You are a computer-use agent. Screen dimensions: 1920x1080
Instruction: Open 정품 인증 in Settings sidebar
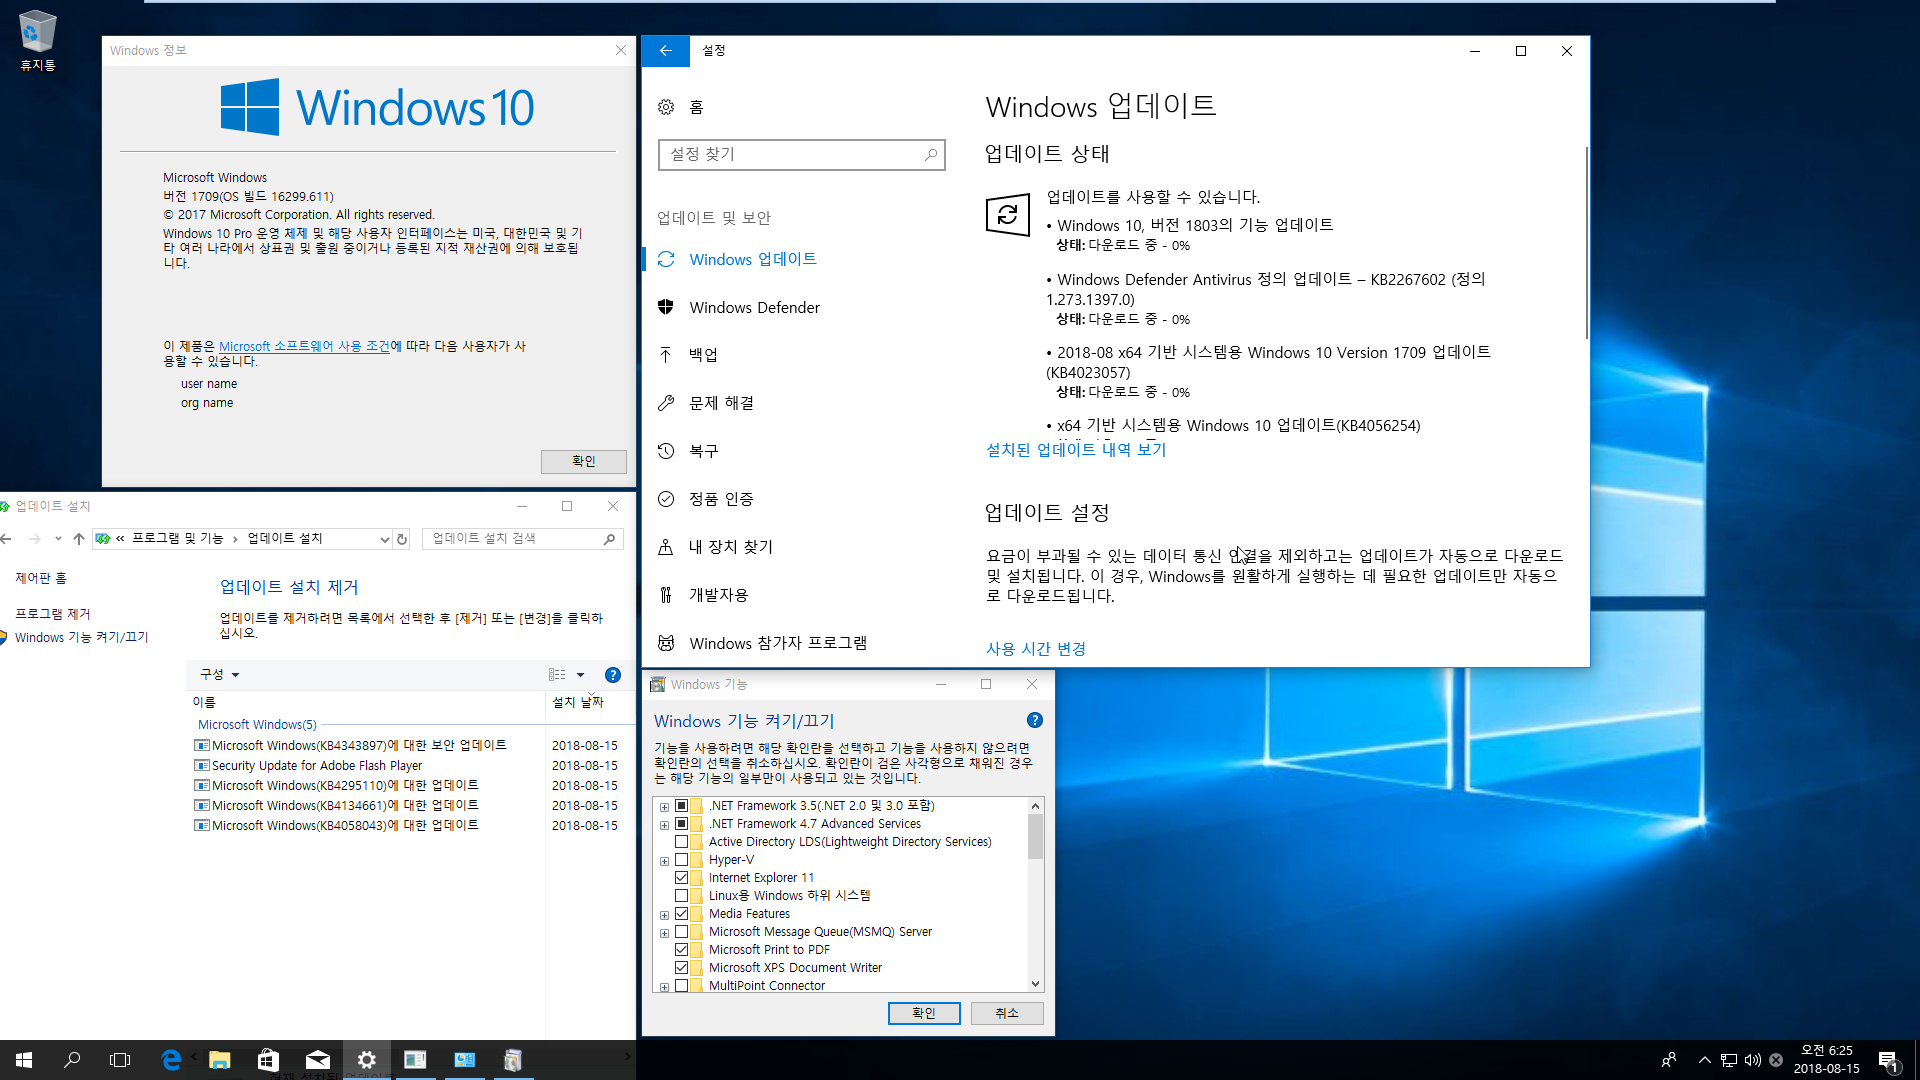(x=721, y=499)
